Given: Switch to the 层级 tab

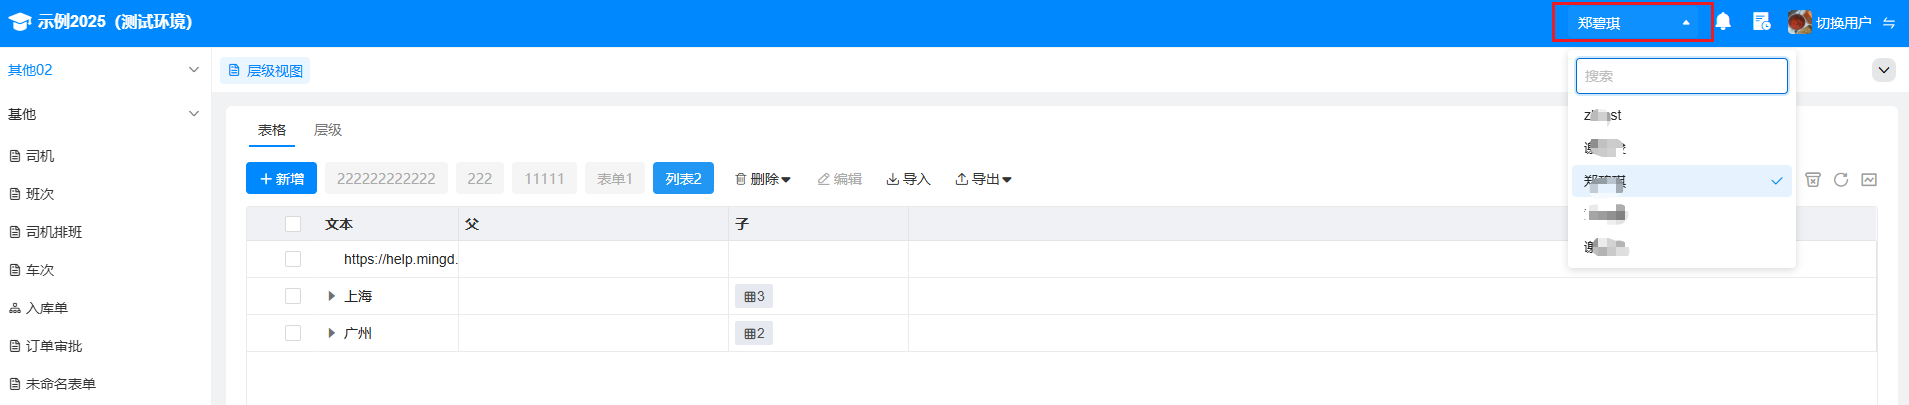Looking at the screenshot, I should pos(328,130).
